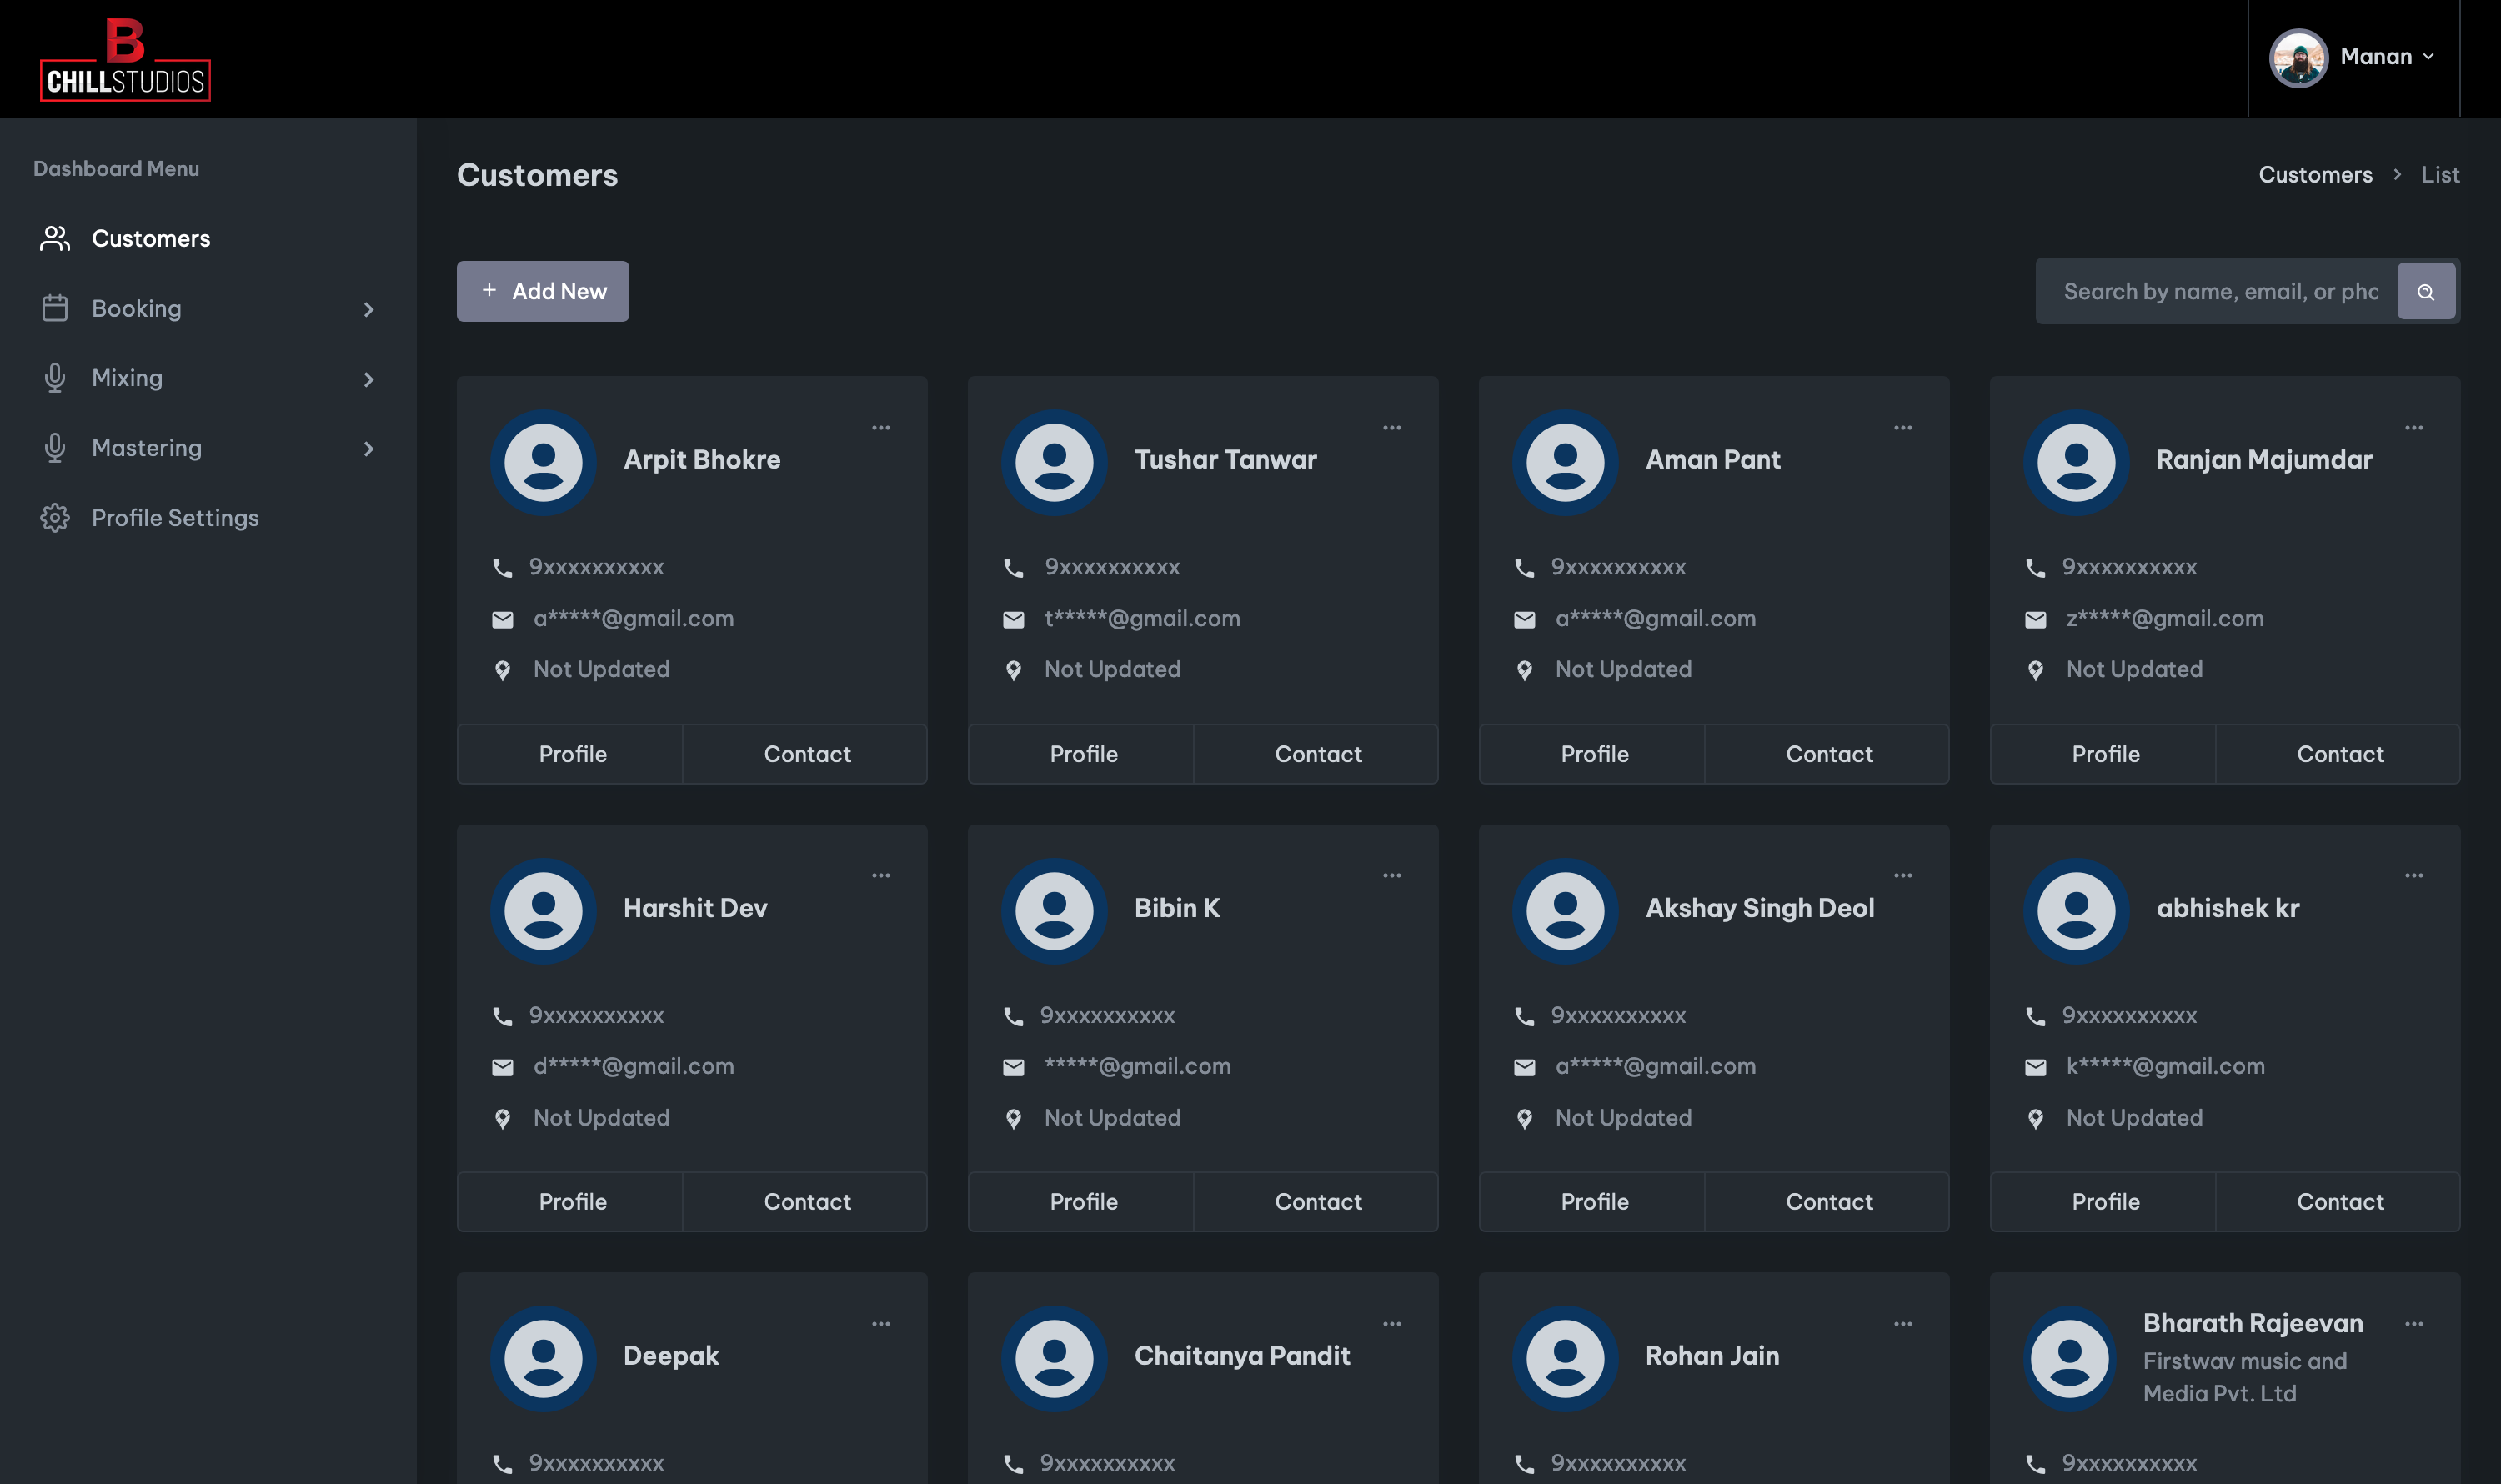The width and height of the screenshot is (2501, 1484).
Task: Open Bibin K's Profile
Action: [1082, 1202]
